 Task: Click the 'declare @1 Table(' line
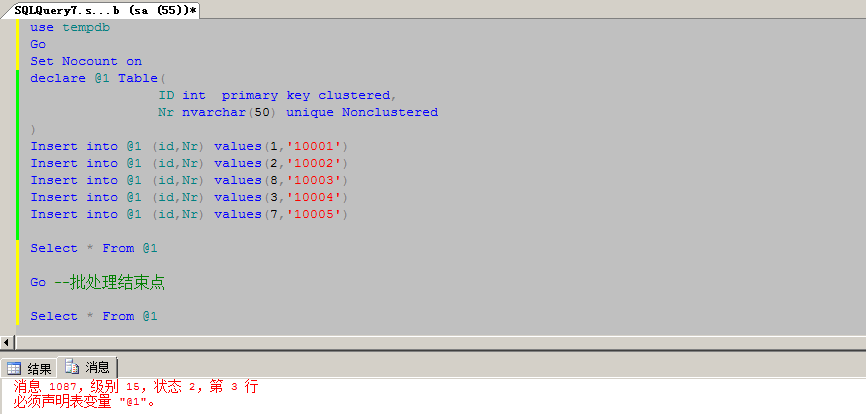pyautogui.click(x=98, y=78)
